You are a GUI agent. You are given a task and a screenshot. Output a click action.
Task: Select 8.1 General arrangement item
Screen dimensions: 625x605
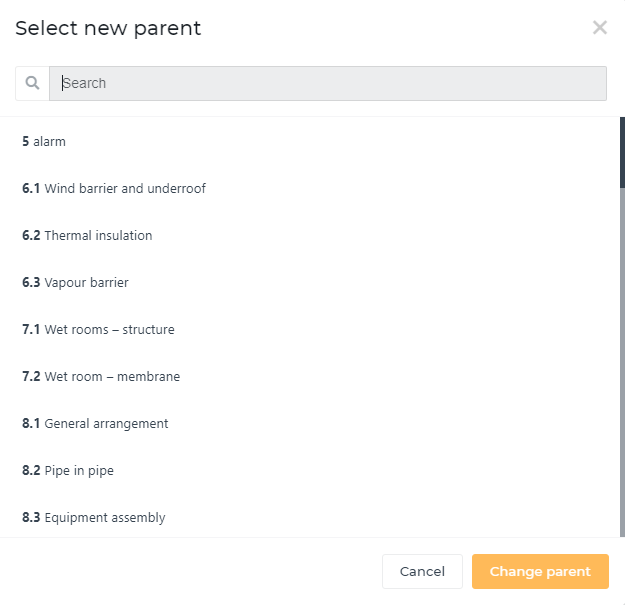[309, 423]
